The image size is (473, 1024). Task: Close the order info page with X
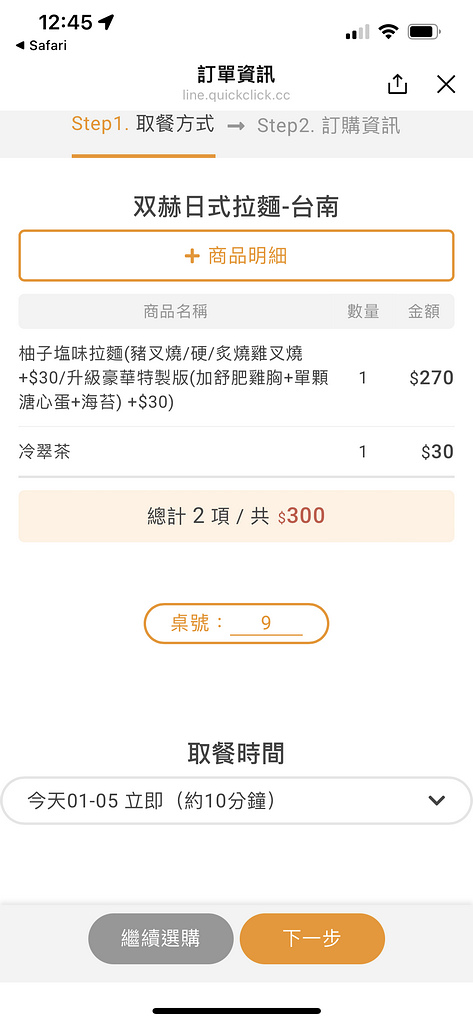(446, 84)
